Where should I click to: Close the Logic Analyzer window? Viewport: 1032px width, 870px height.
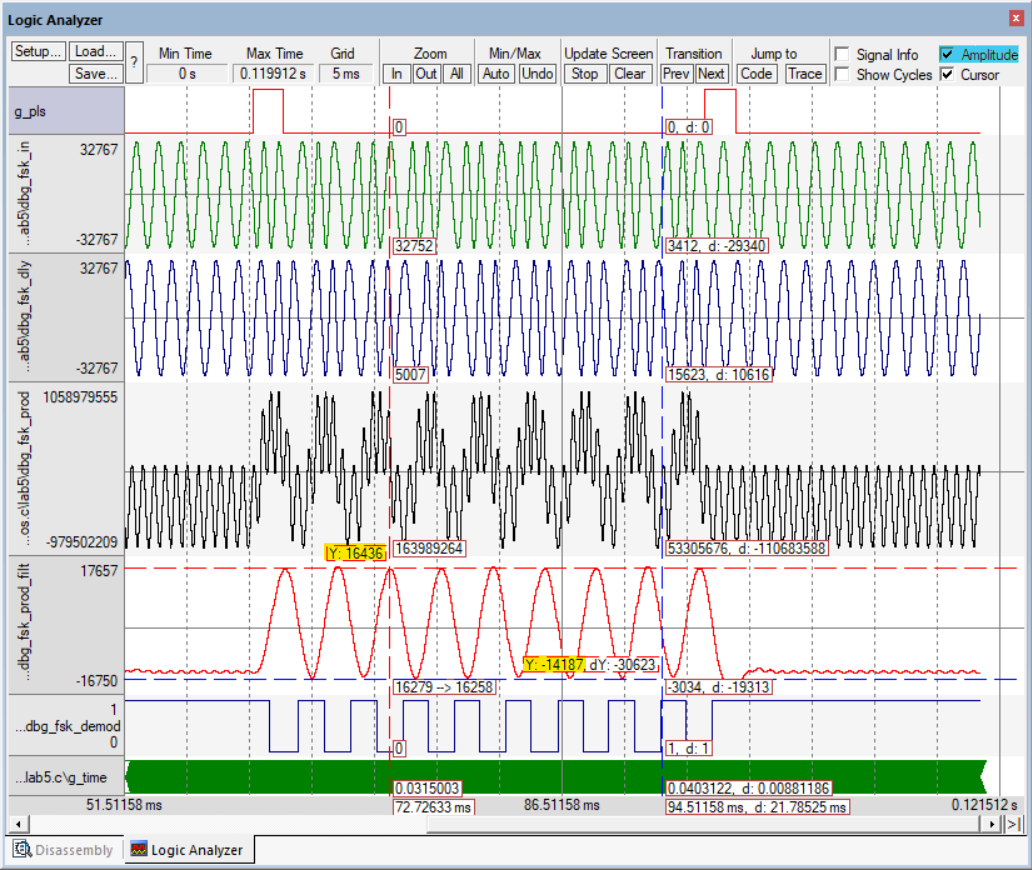[1018, 19]
